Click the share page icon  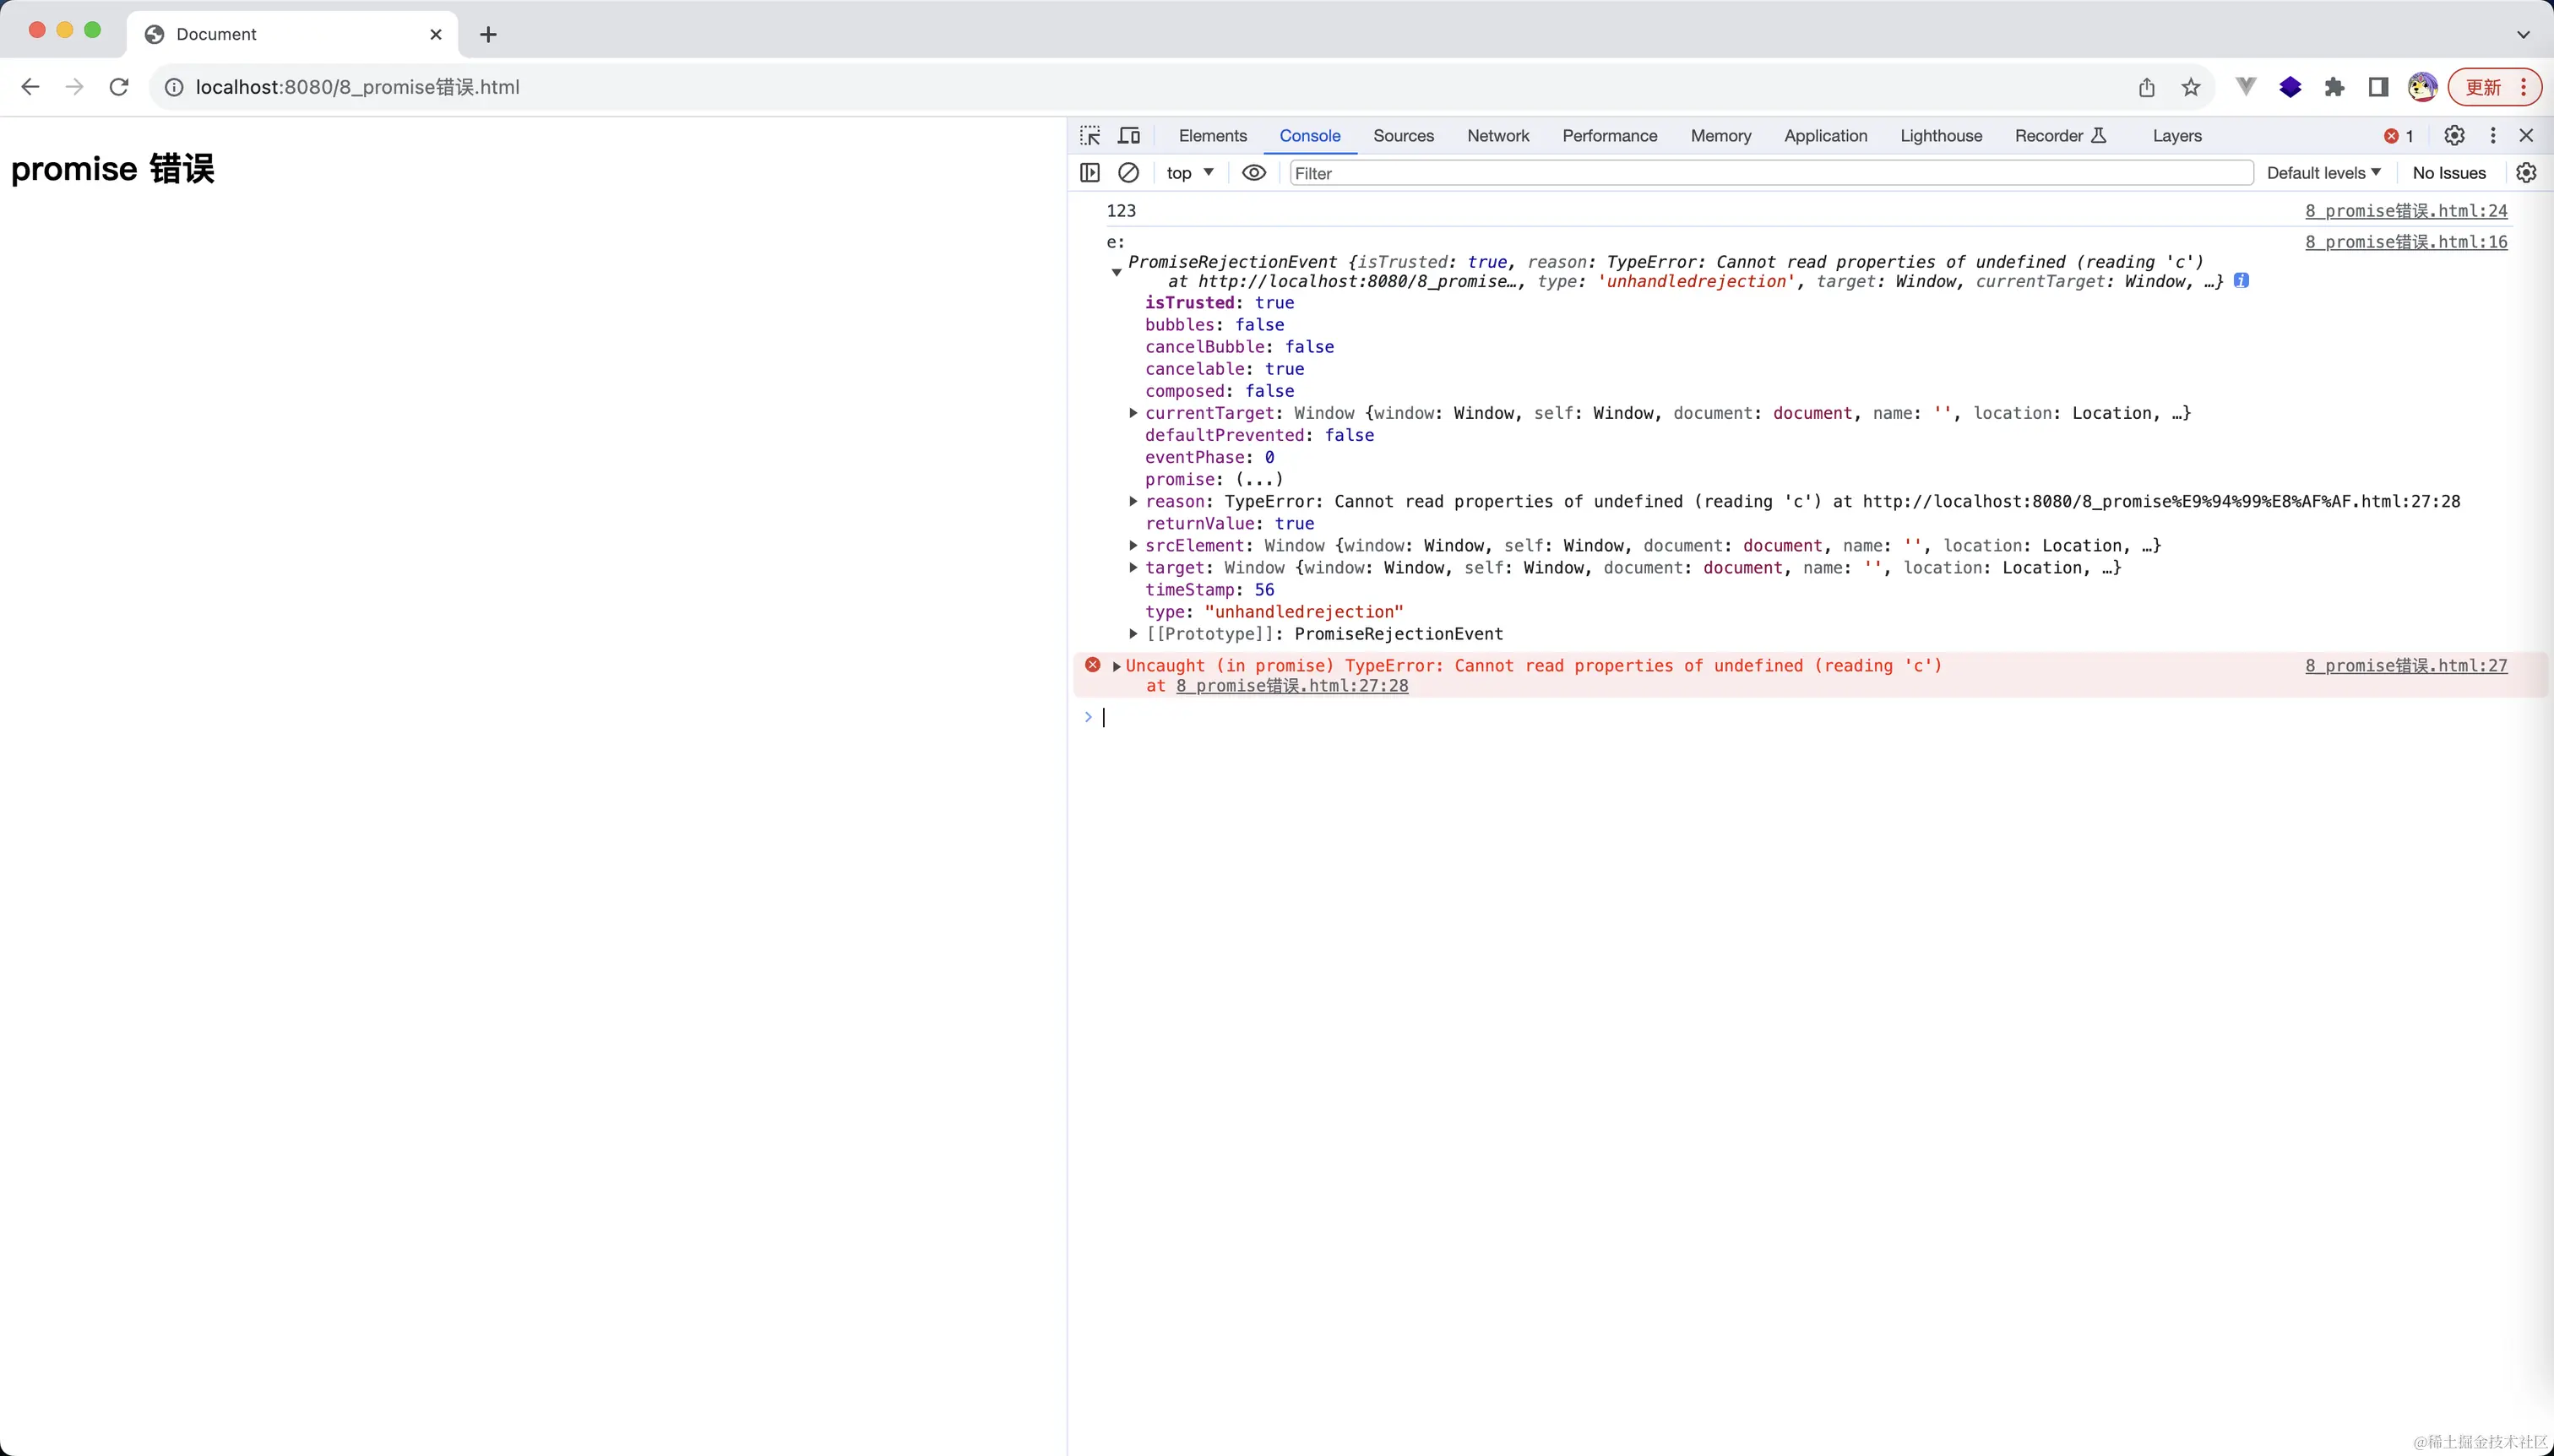[x=2147, y=88]
